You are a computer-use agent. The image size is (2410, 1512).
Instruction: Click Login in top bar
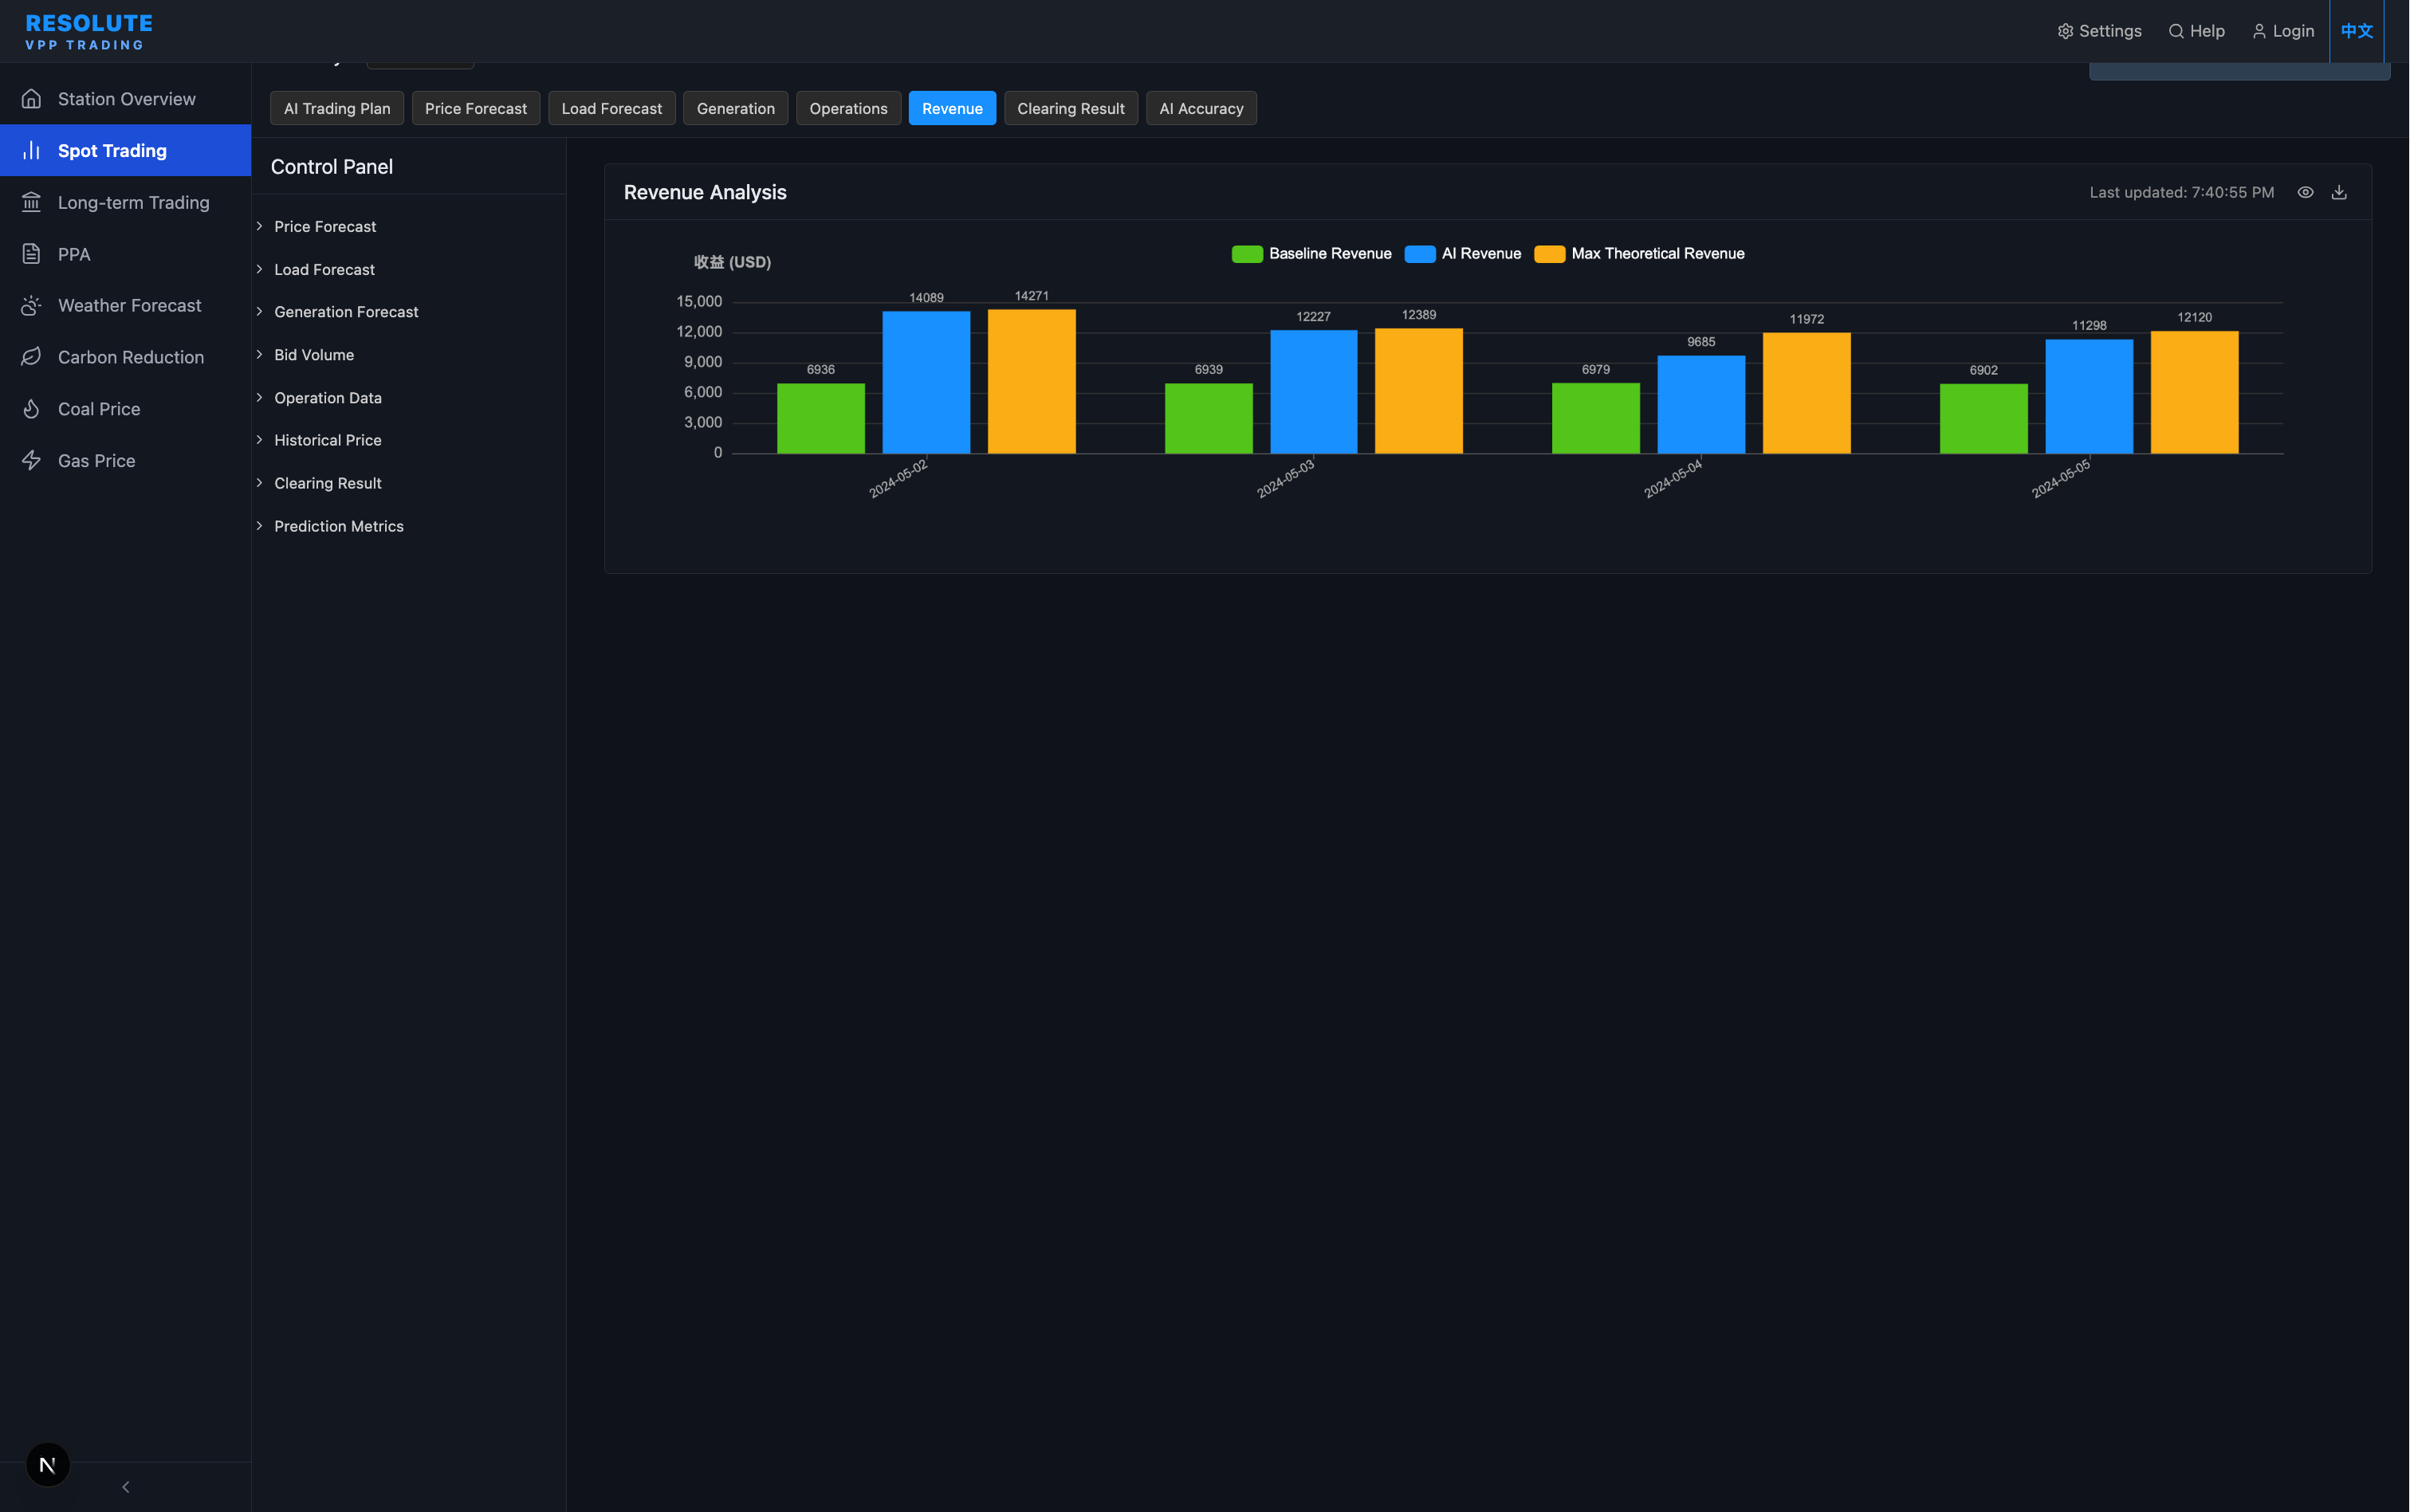pos(2283,31)
